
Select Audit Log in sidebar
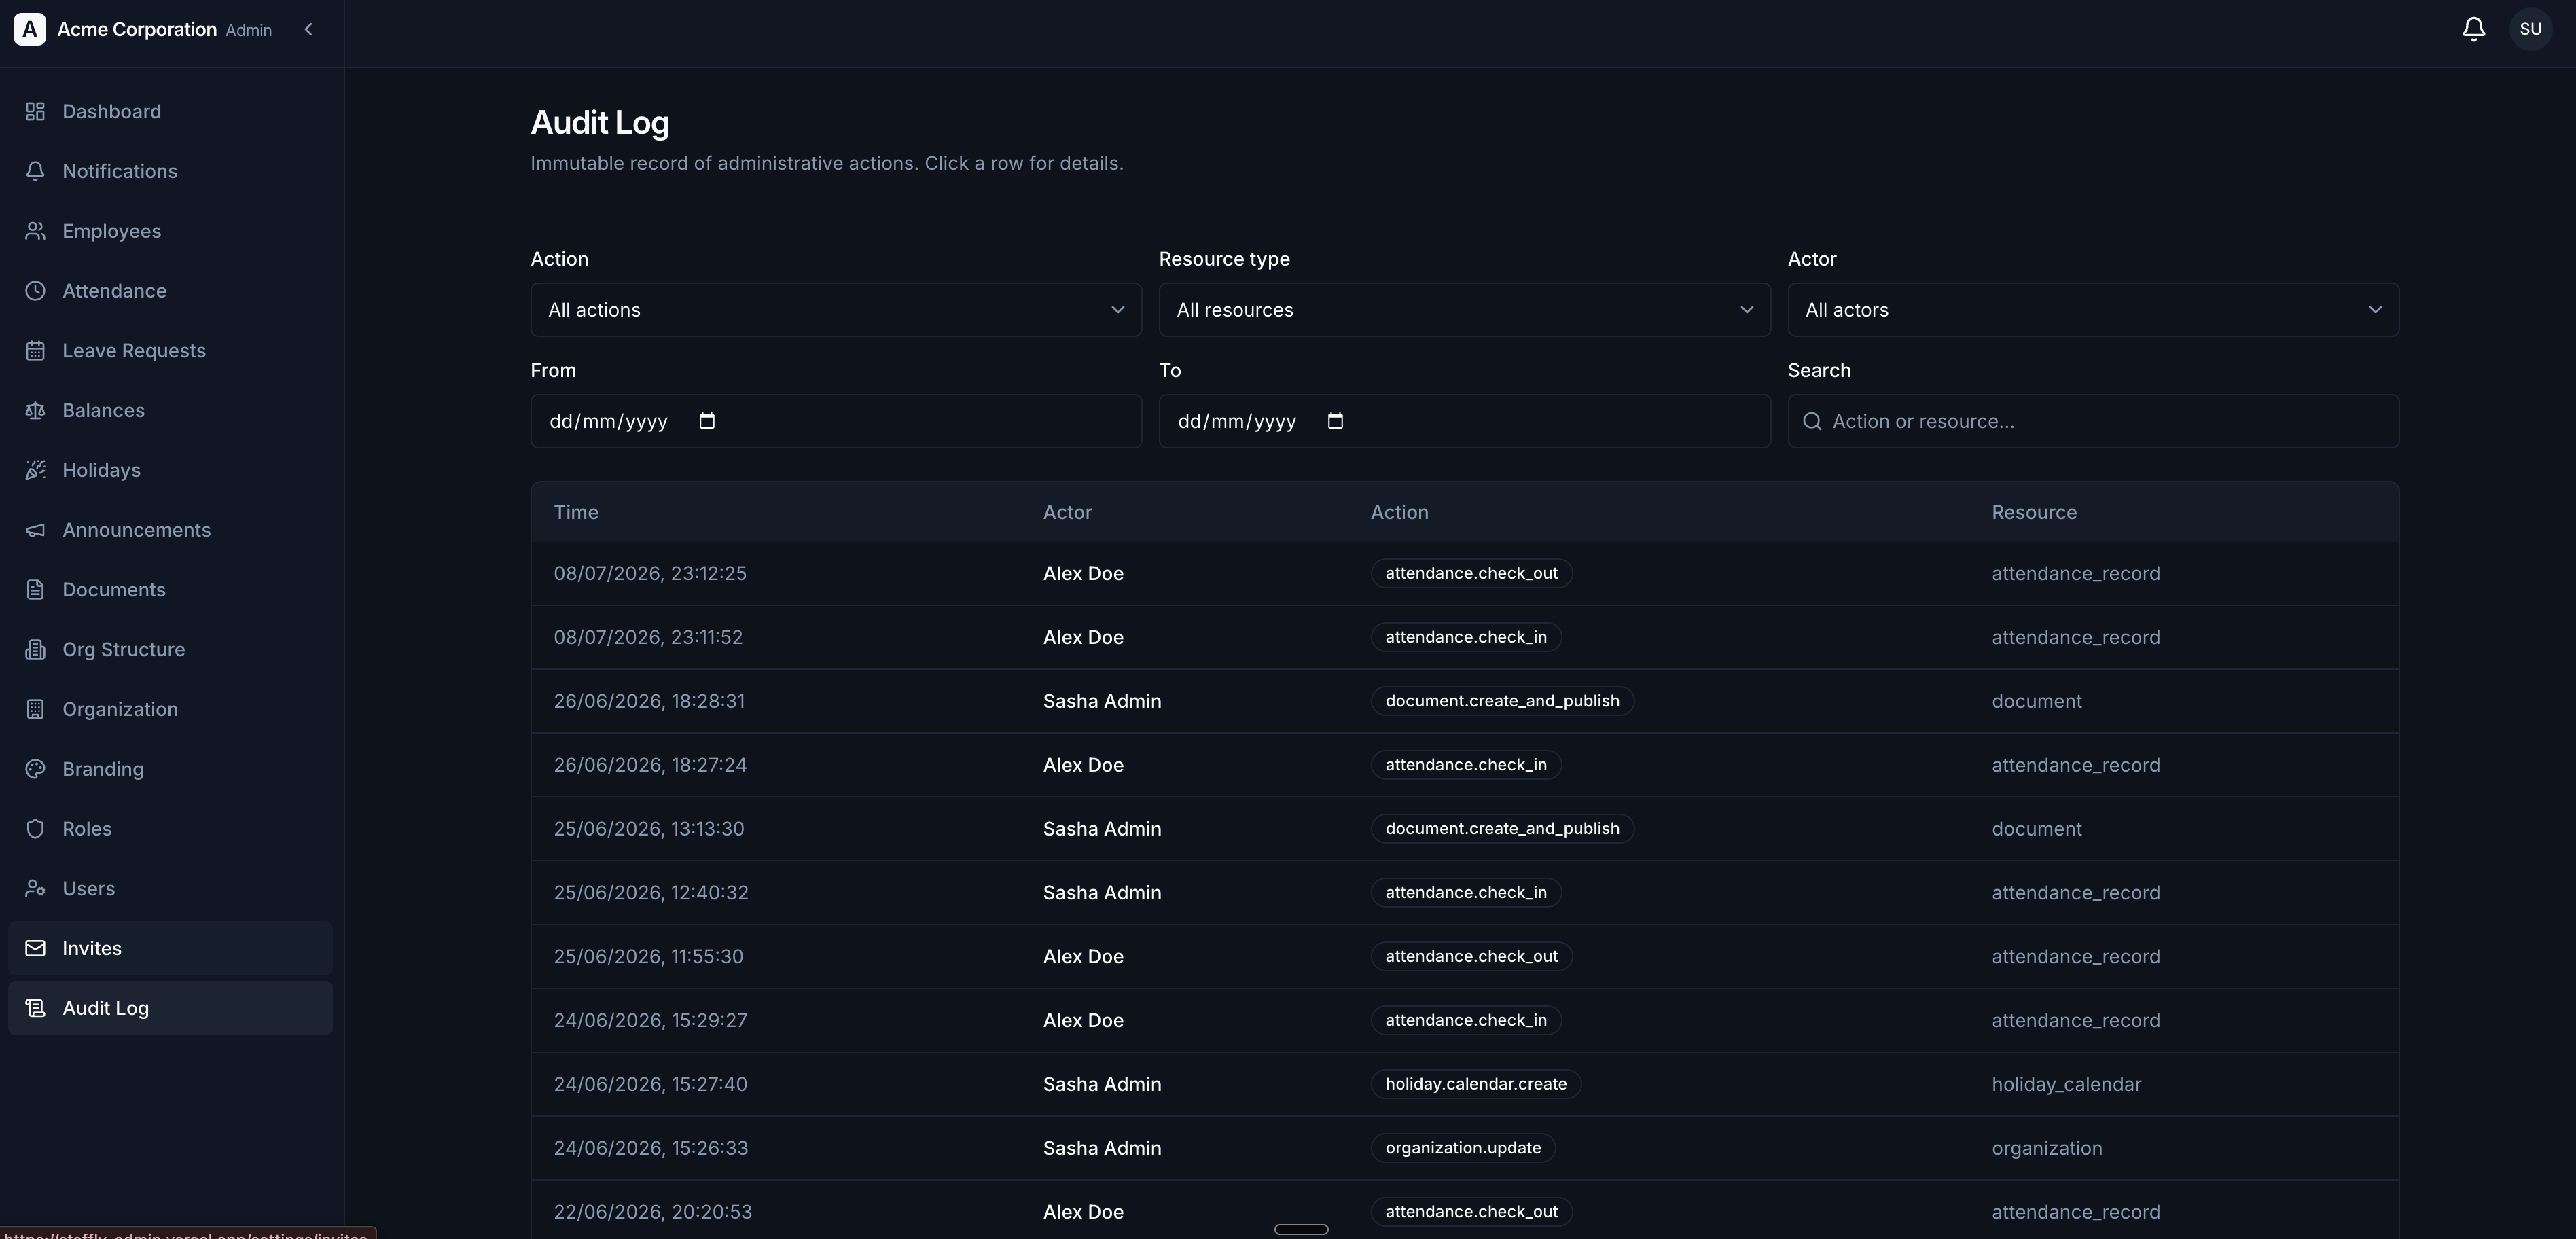click(x=170, y=1008)
